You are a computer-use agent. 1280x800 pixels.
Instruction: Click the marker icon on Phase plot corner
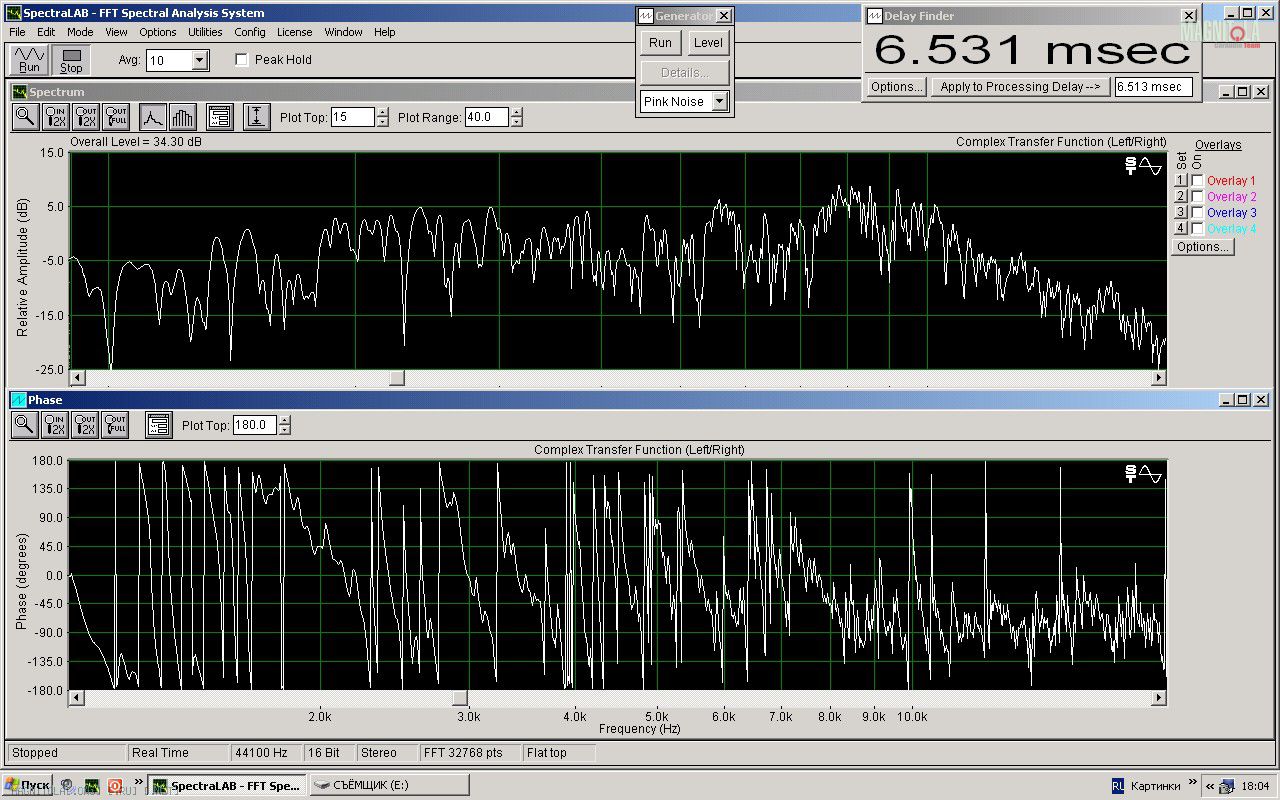coord(1143,474)
